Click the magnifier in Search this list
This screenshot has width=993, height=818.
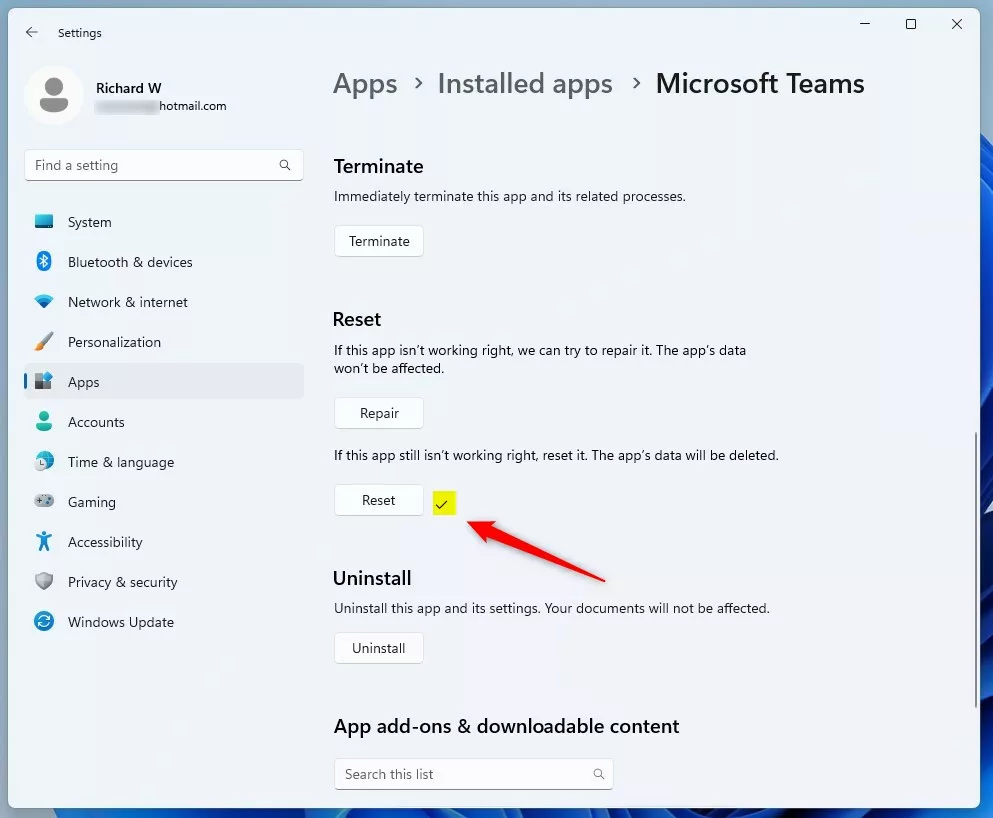point(598,774)
